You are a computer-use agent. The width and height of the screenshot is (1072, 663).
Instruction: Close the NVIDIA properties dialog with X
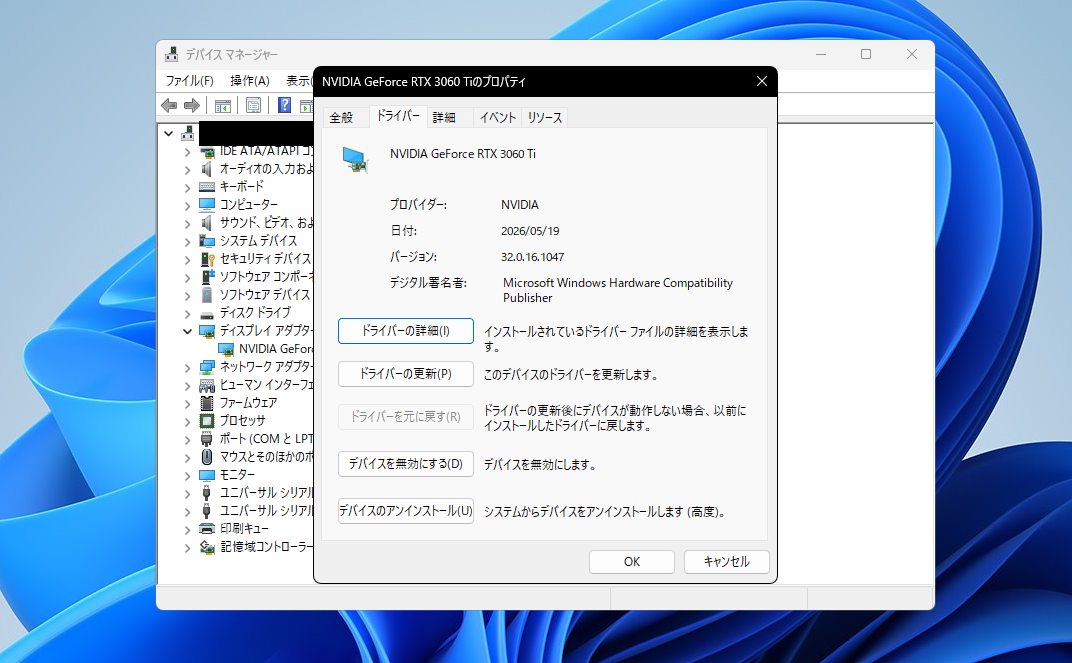point(762,81)
